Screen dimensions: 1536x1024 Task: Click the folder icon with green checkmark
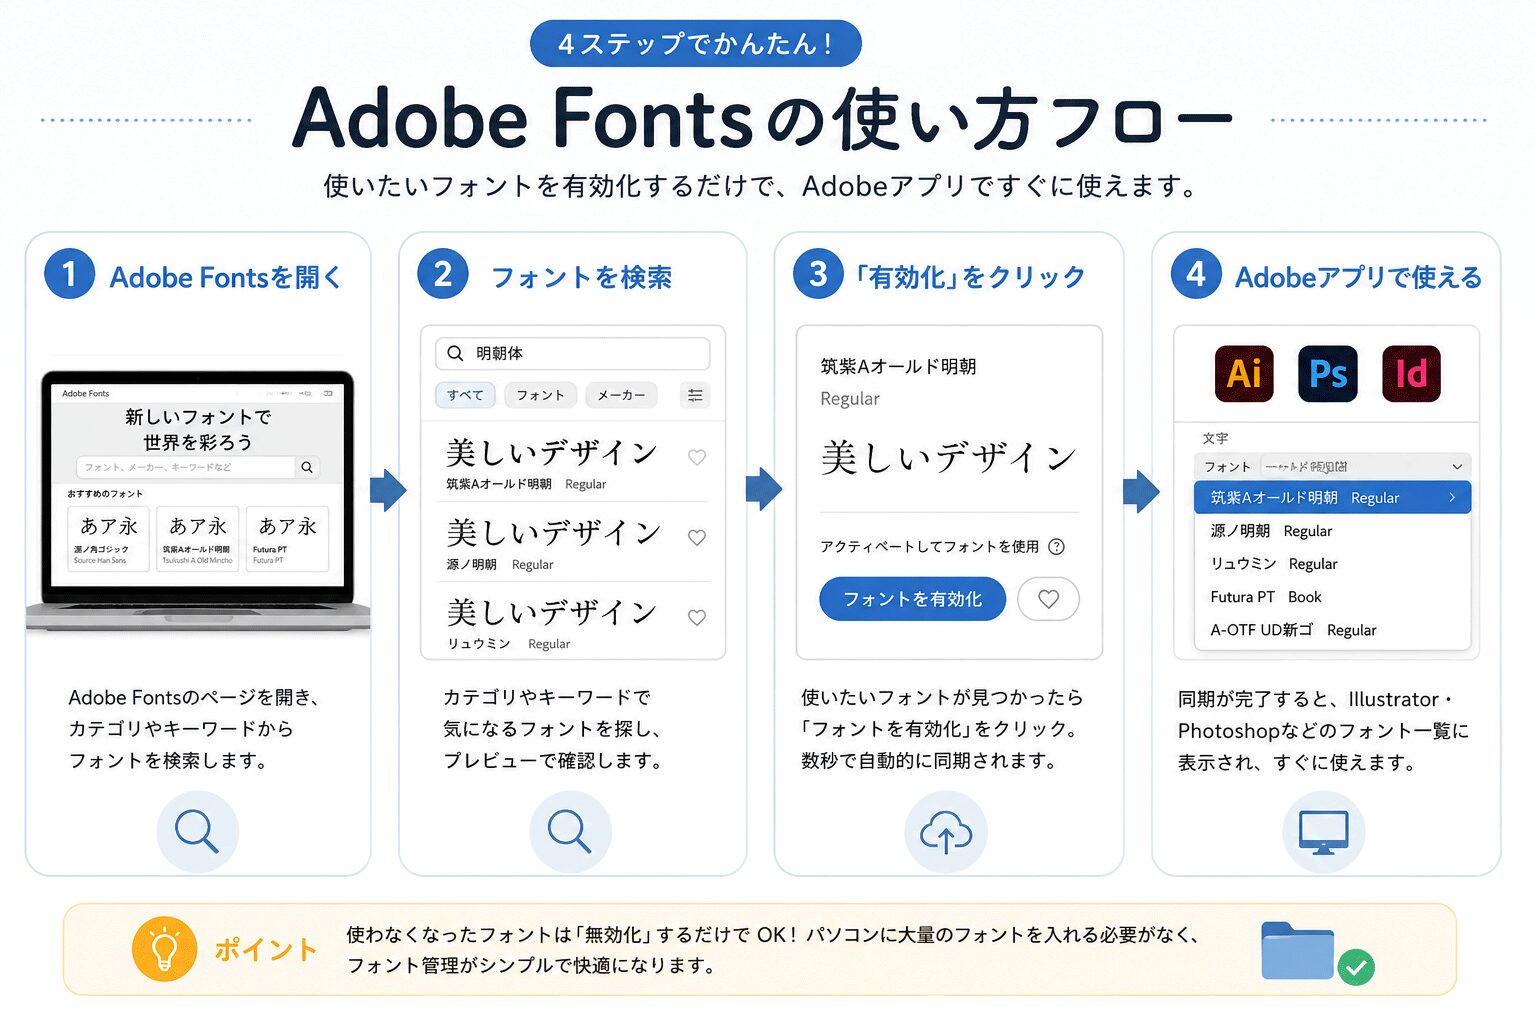[1316, 952]
